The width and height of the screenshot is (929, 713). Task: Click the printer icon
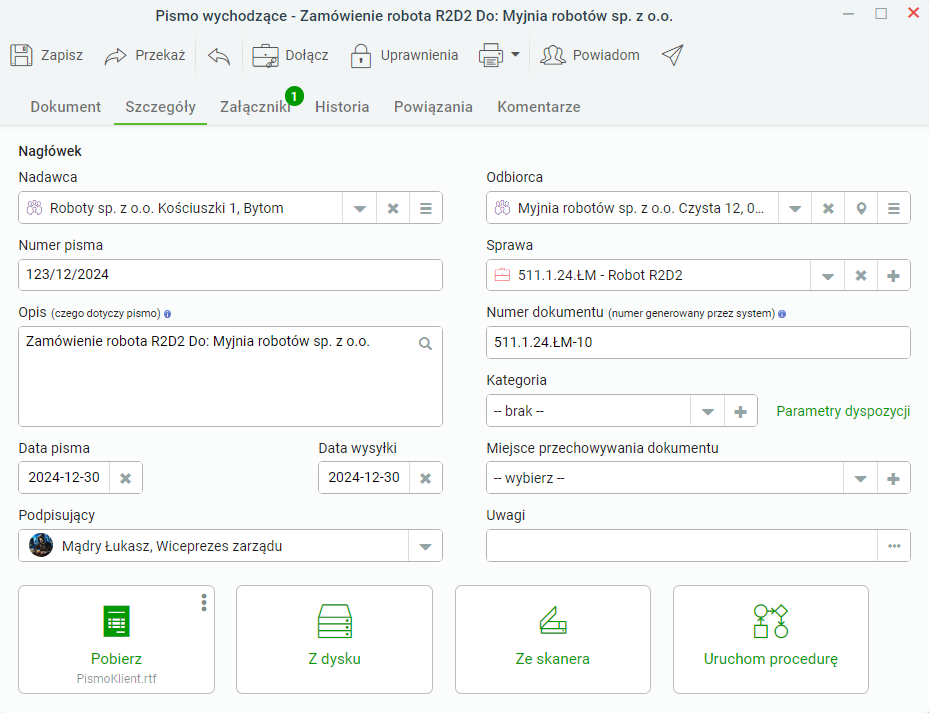point(491,55)
